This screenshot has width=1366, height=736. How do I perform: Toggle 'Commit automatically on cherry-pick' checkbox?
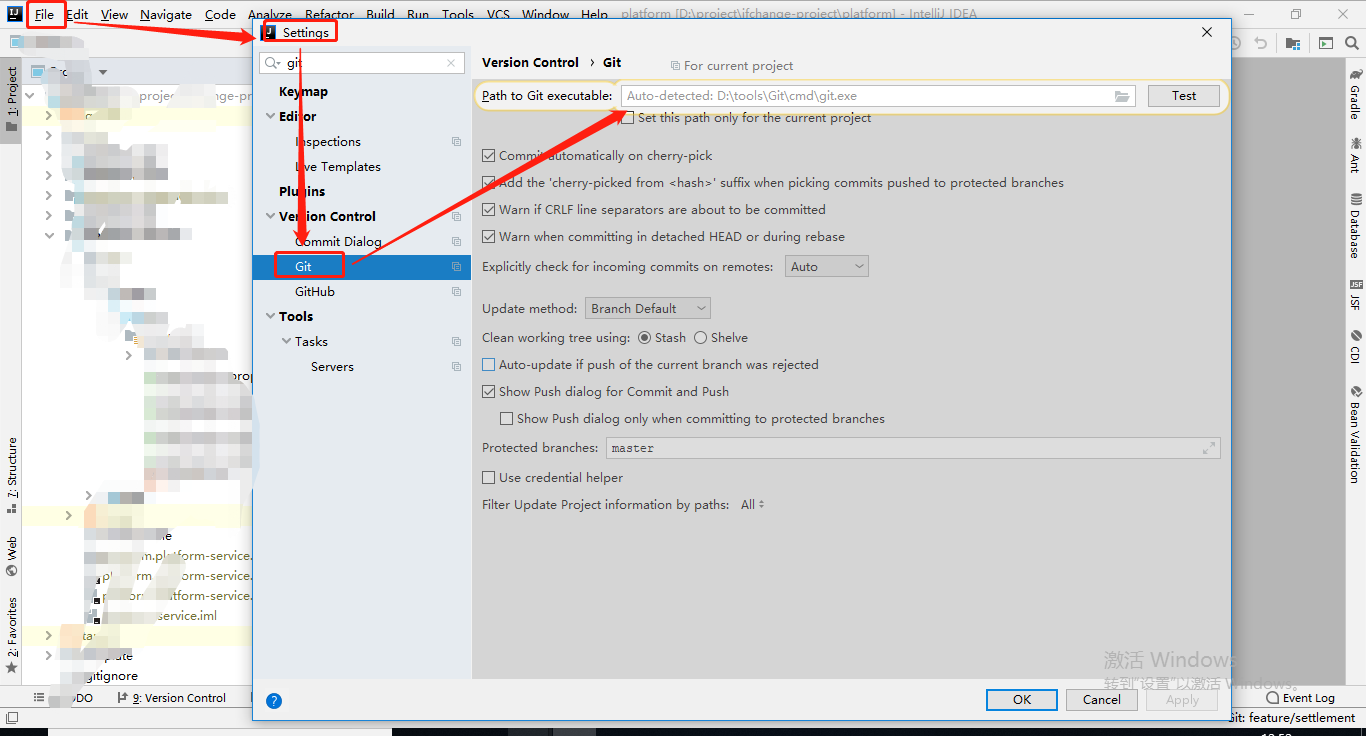(489, 156)
